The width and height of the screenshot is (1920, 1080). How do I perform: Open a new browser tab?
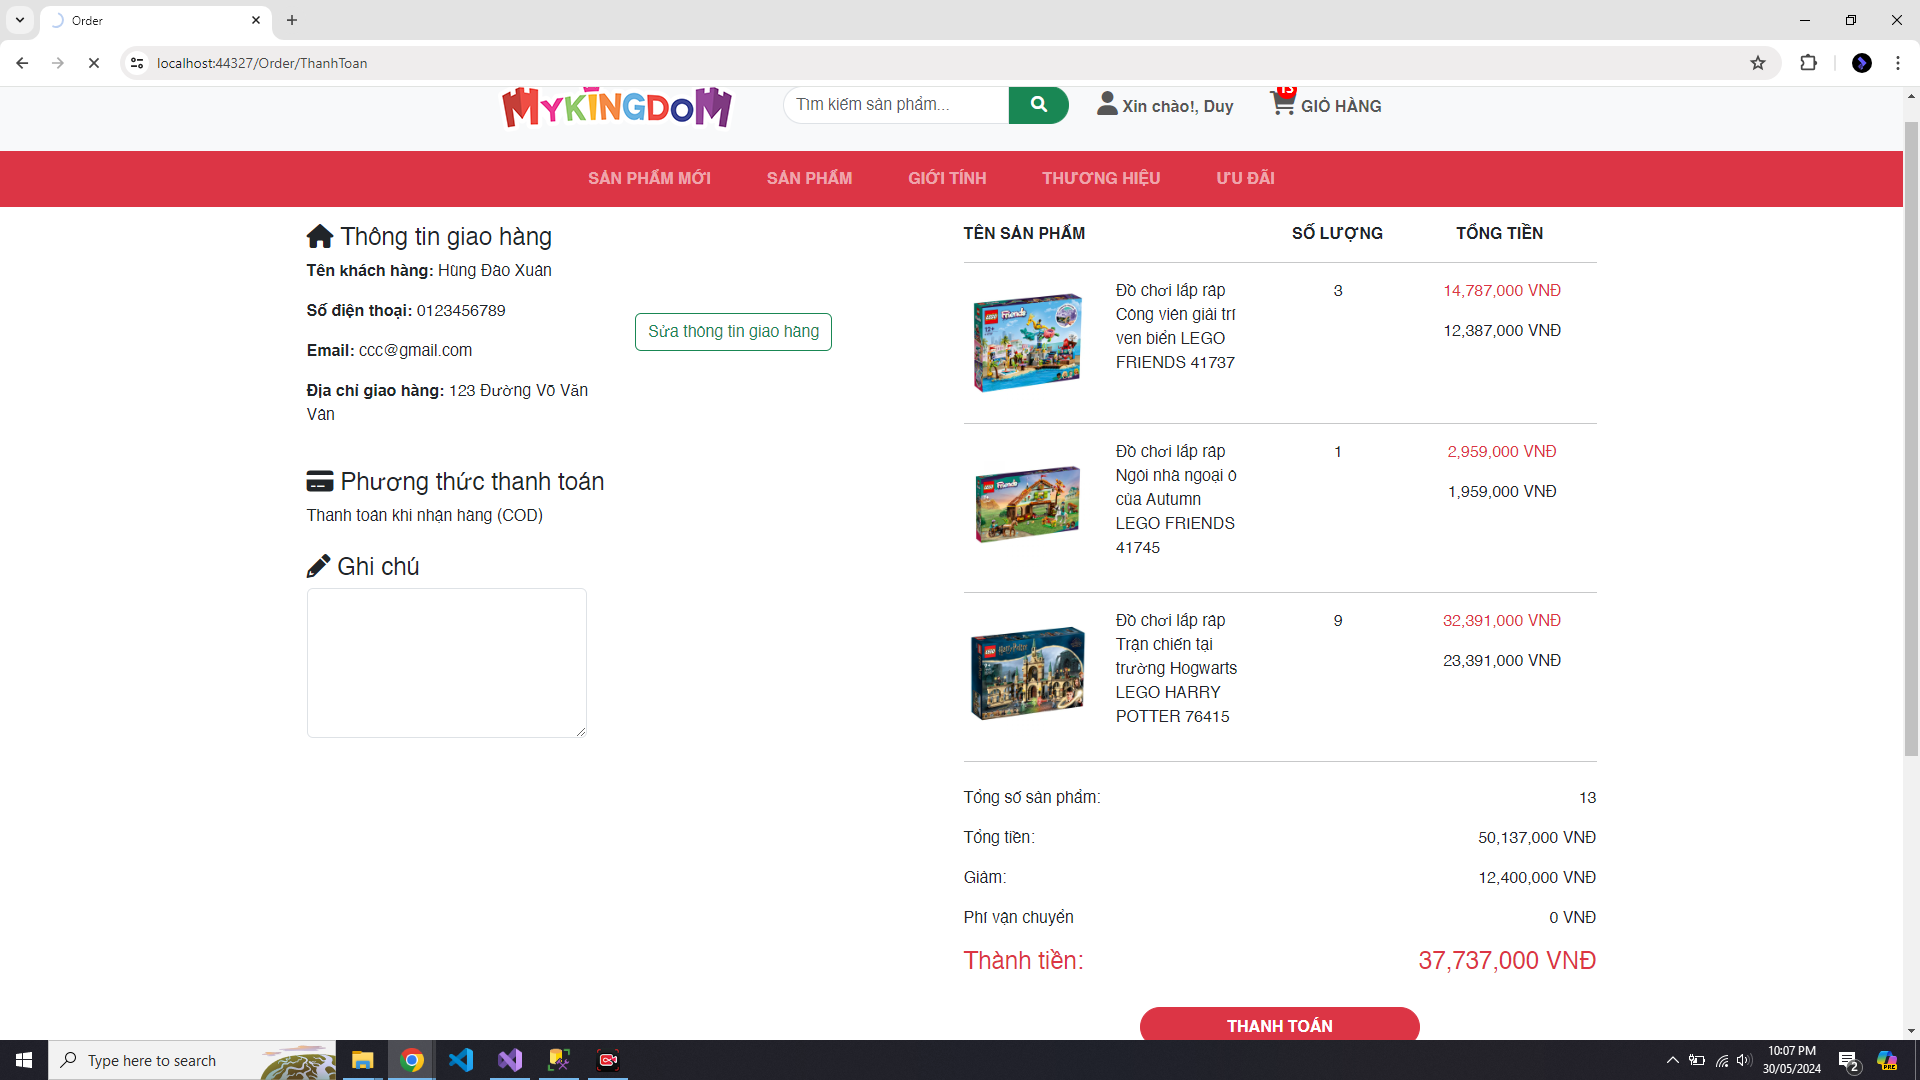pyautogui.click(x=292, y=20)
